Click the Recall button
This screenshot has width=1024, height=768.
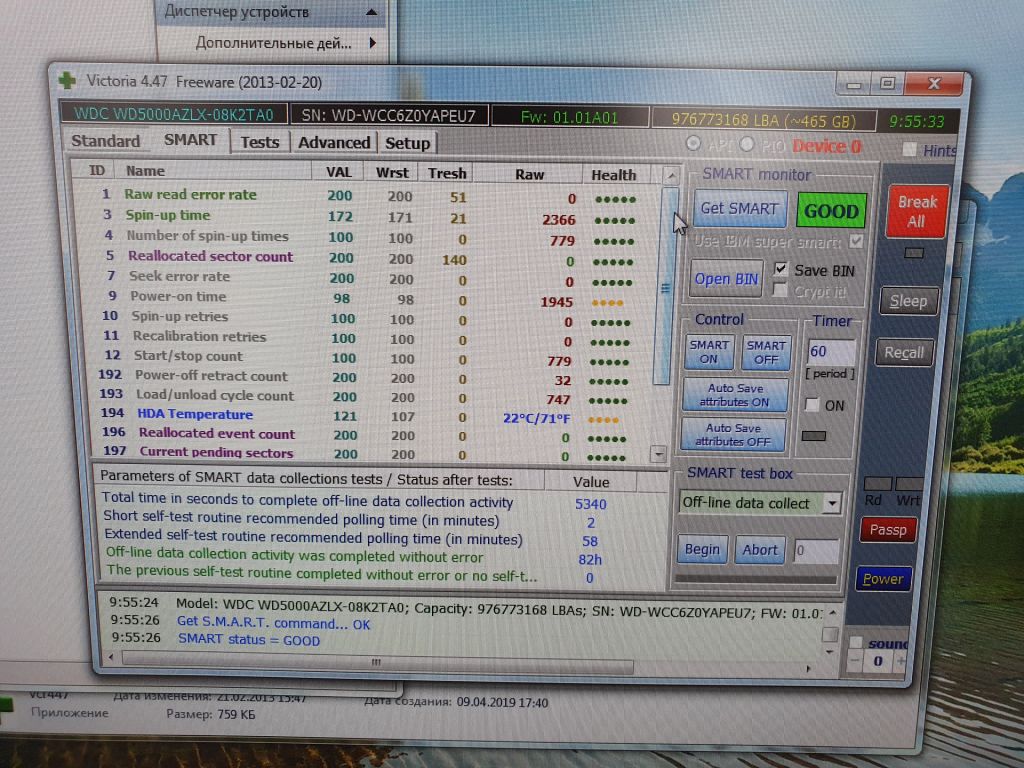[904, 353]
